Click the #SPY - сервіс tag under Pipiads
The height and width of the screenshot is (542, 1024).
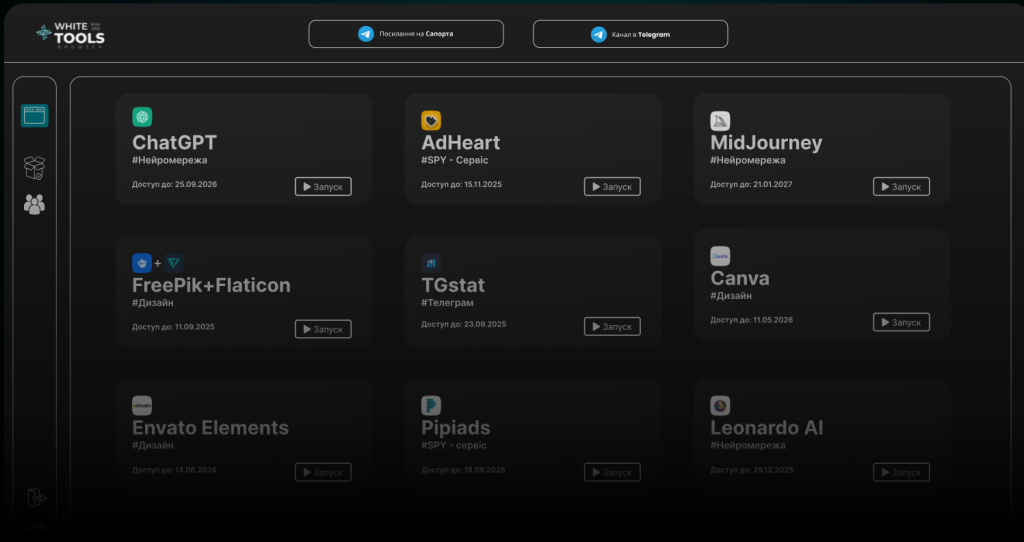(x=454, y=445)
